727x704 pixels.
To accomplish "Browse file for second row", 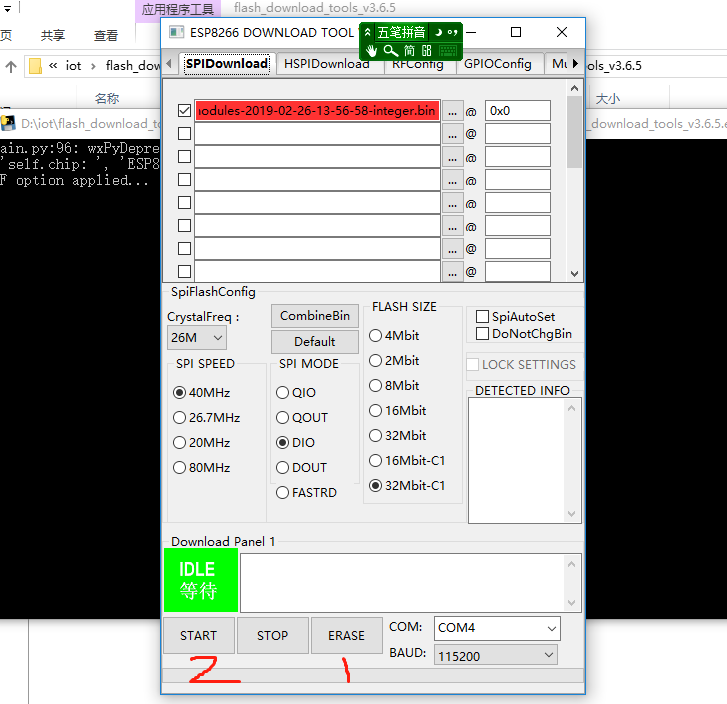I will tap(453, 134).
